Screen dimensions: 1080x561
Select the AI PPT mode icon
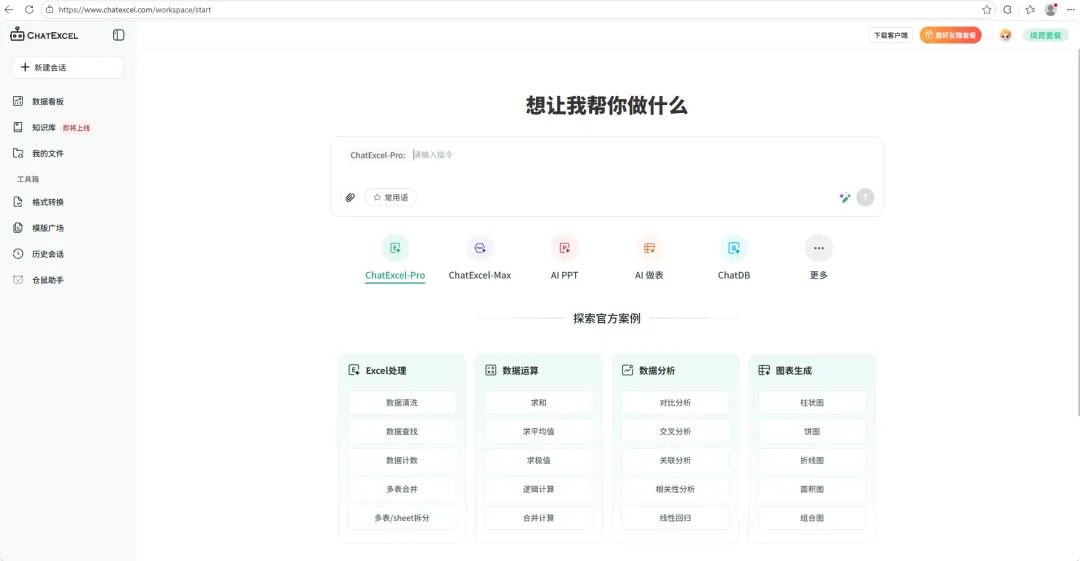point(564,248)
